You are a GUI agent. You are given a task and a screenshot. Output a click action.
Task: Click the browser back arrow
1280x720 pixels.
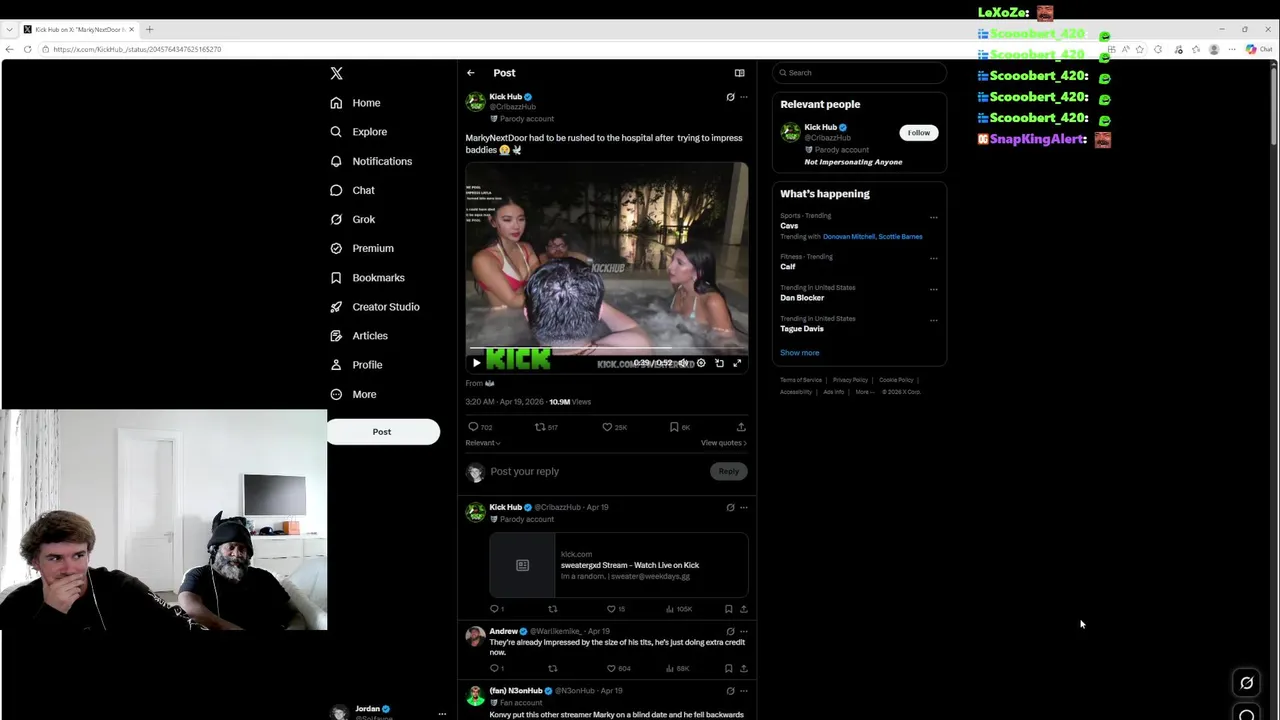point(9,49)
